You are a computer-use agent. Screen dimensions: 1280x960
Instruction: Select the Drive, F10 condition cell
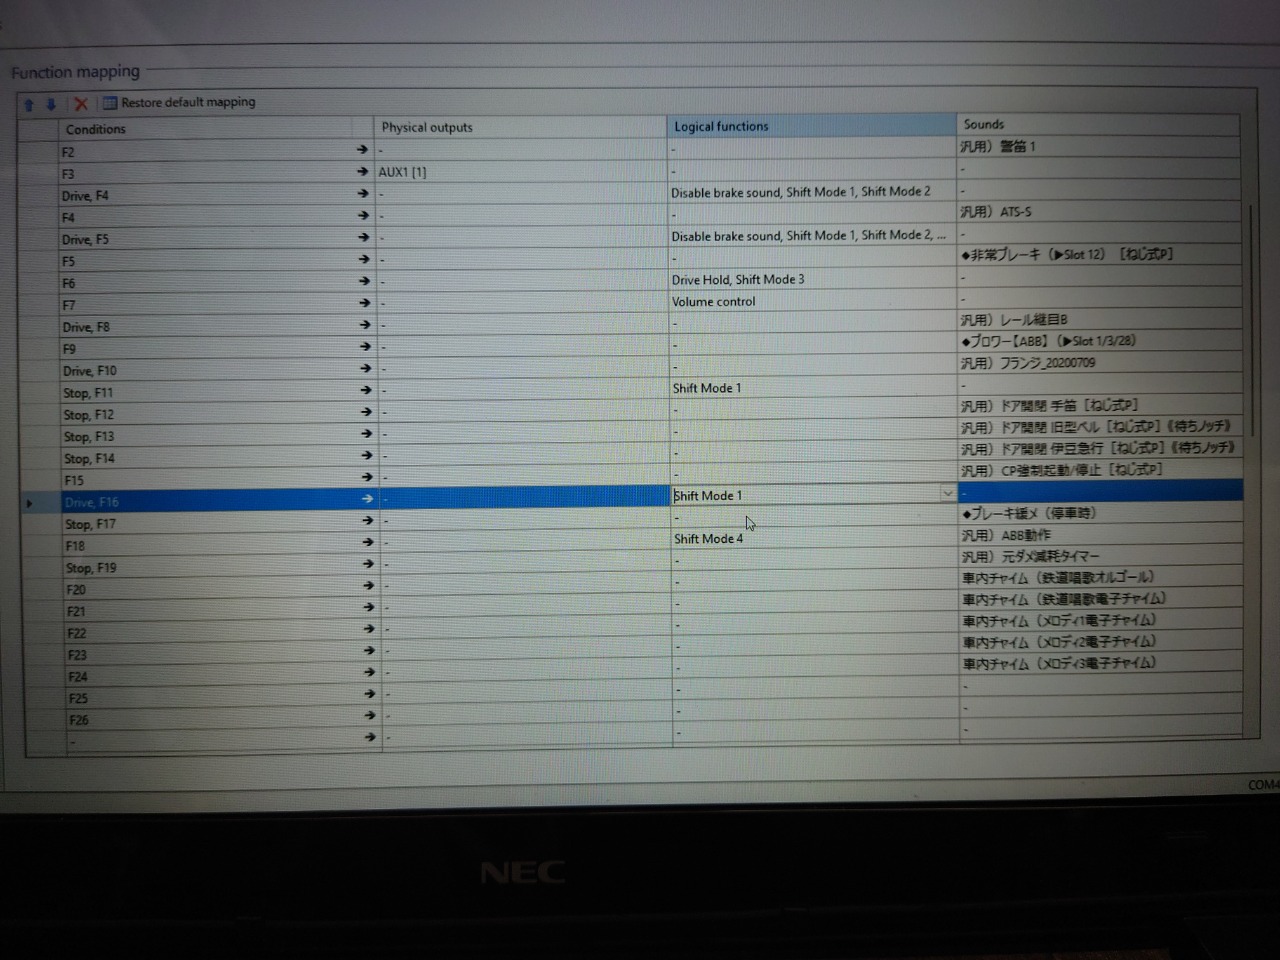click(x=205, y=371)
